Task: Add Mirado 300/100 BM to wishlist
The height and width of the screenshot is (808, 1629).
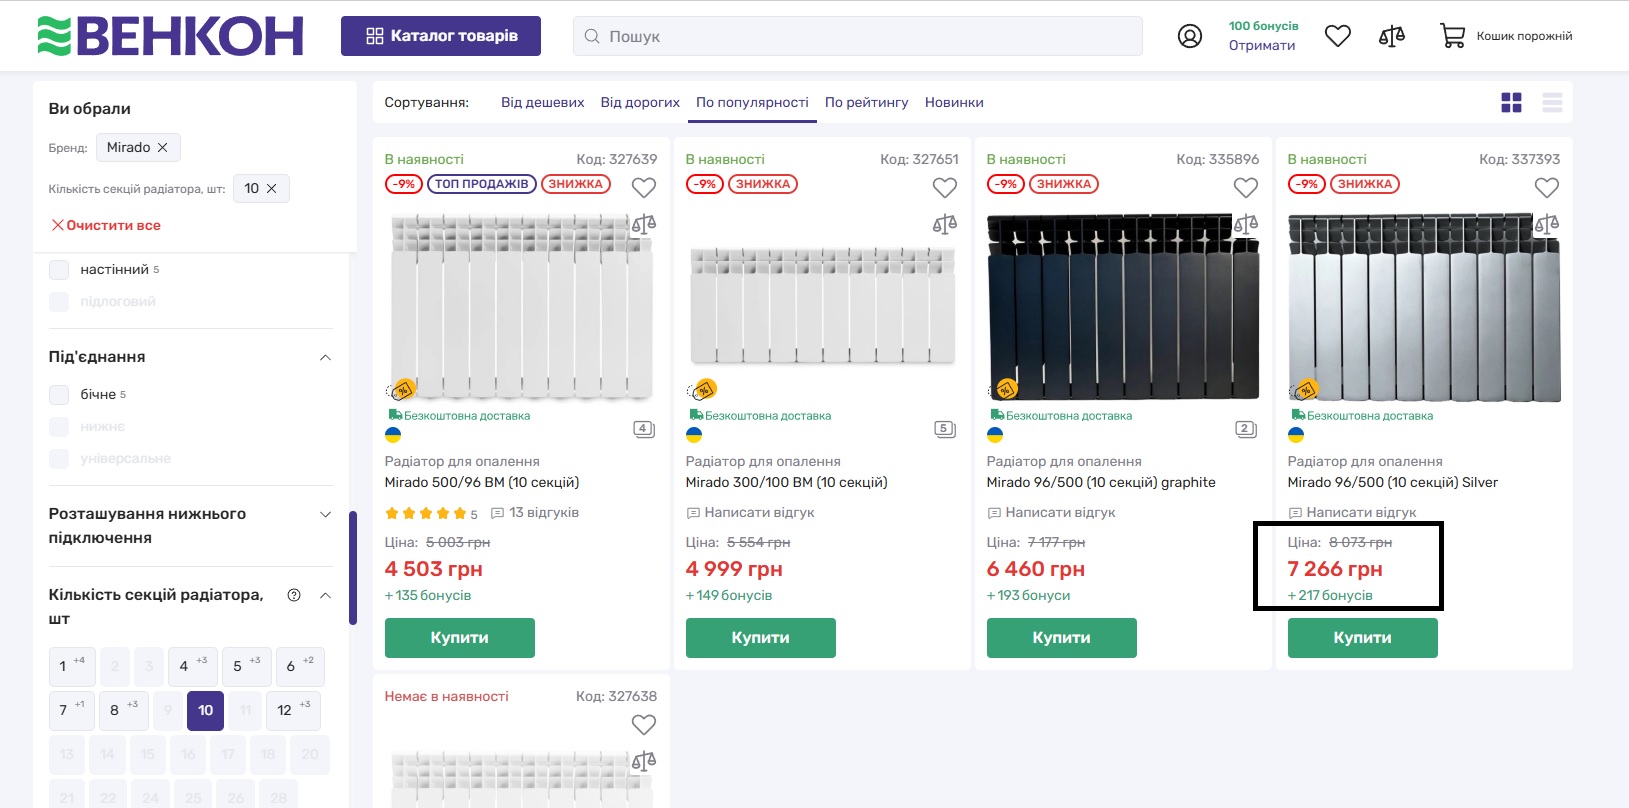Action: pyautogui.click(x=945, y=187)
